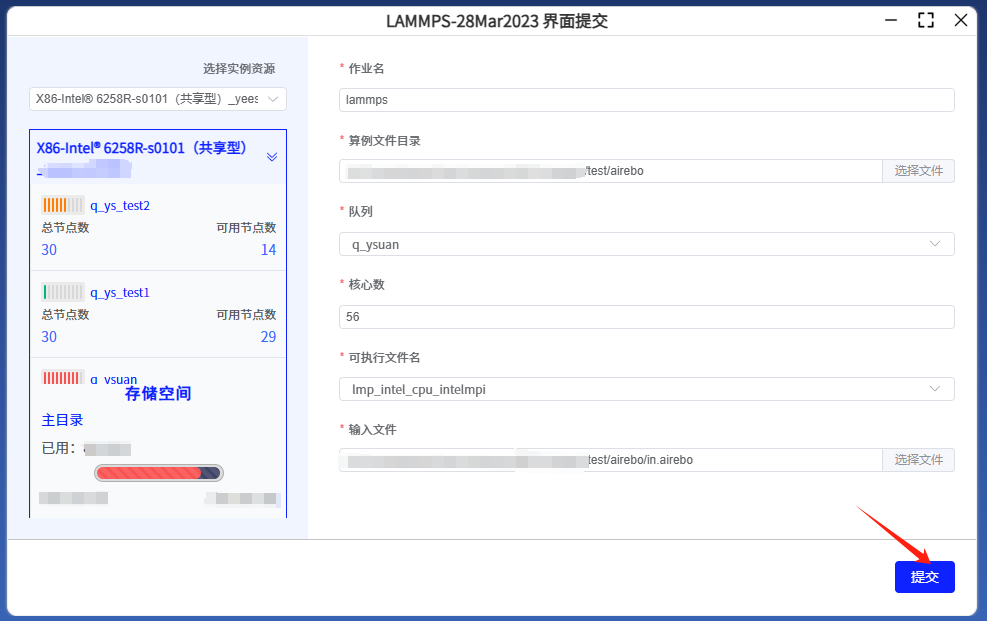This screenshot has height=621, width=987.
Task: Maximize the LAMMPS submission dialog
Action: click(925, 20)
